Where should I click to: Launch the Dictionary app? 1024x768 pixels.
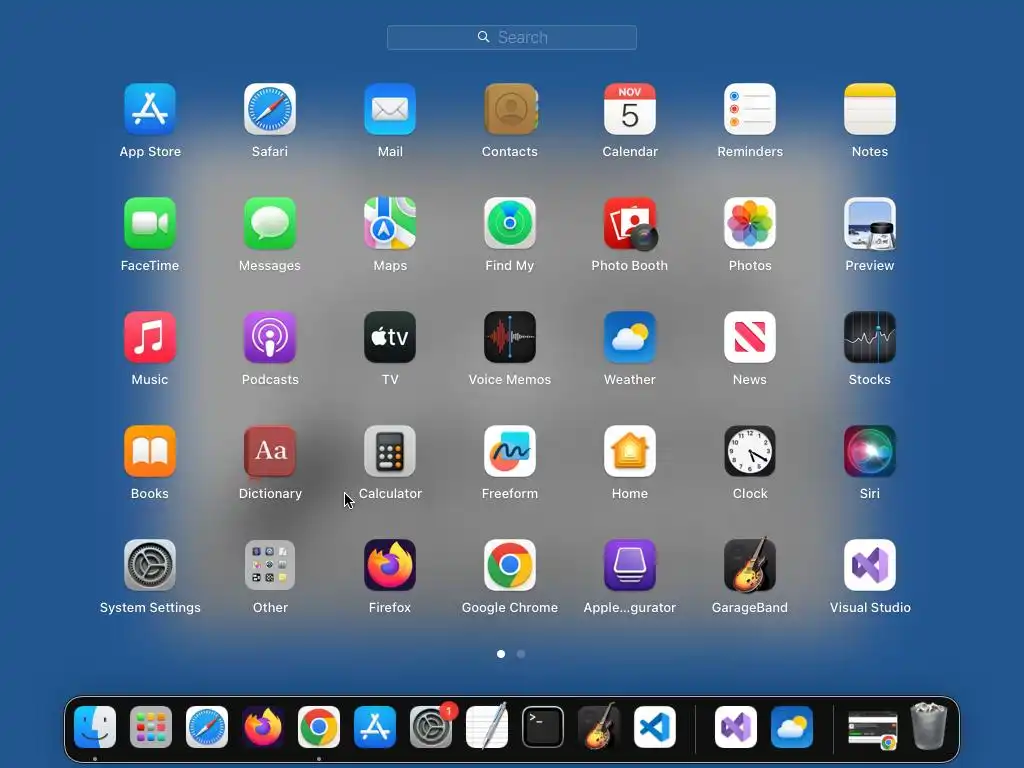270,451
